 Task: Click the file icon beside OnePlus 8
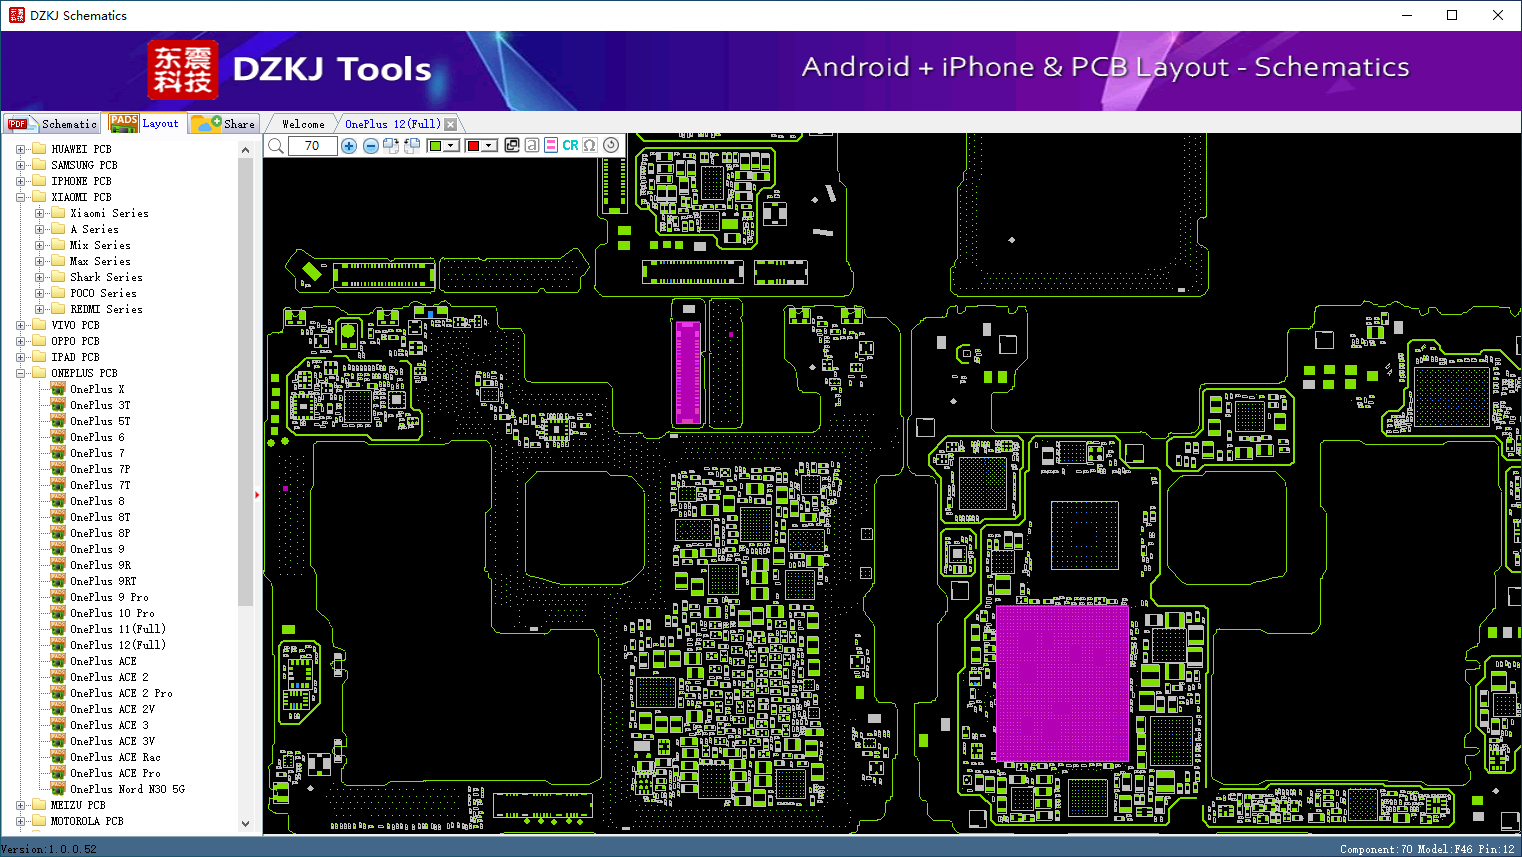(x=58, y=501)
